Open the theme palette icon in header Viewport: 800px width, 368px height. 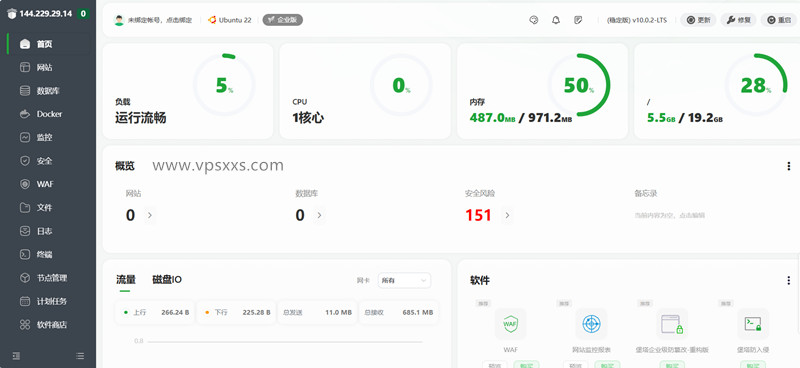click(534, 20)
